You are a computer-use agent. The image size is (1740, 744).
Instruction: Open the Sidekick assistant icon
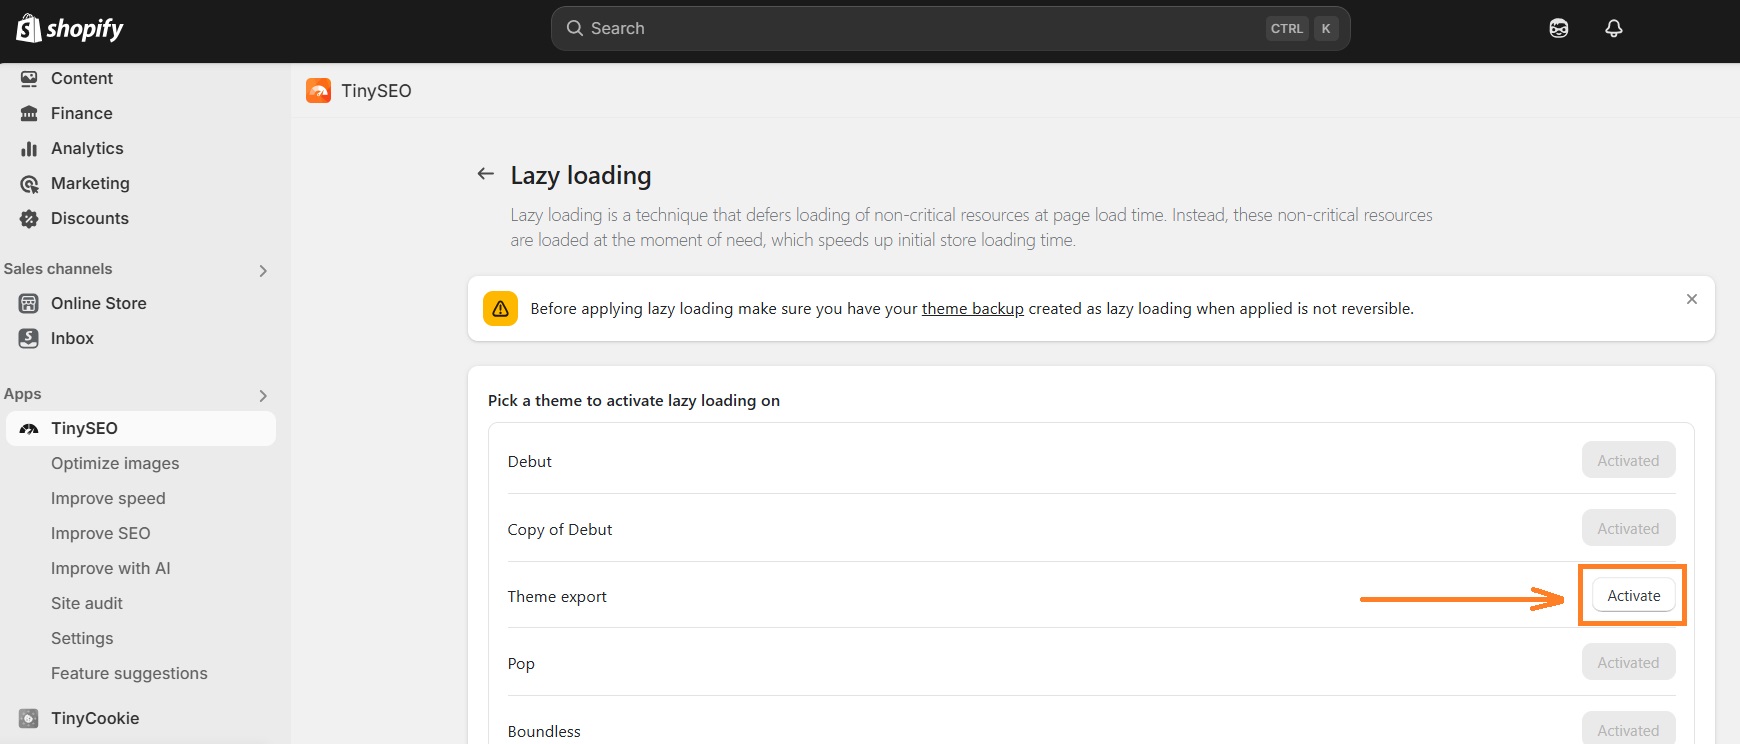[1559, 28]
